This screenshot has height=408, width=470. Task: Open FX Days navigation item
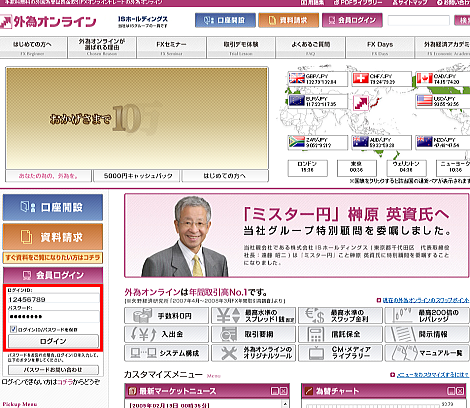point(380,48)
